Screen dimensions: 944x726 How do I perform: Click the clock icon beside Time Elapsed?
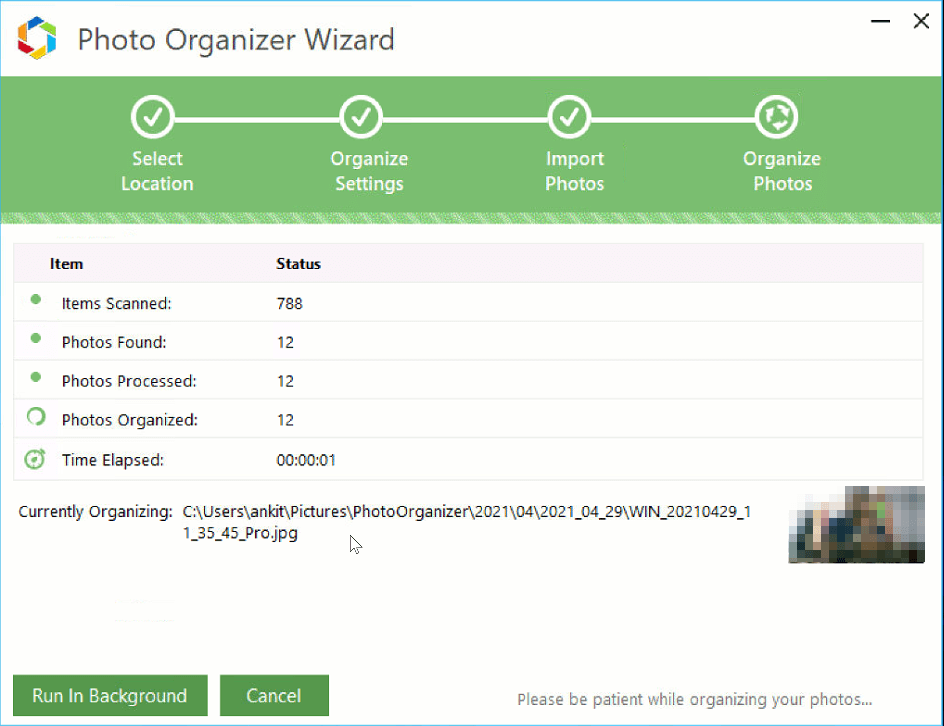coord(36,459)
